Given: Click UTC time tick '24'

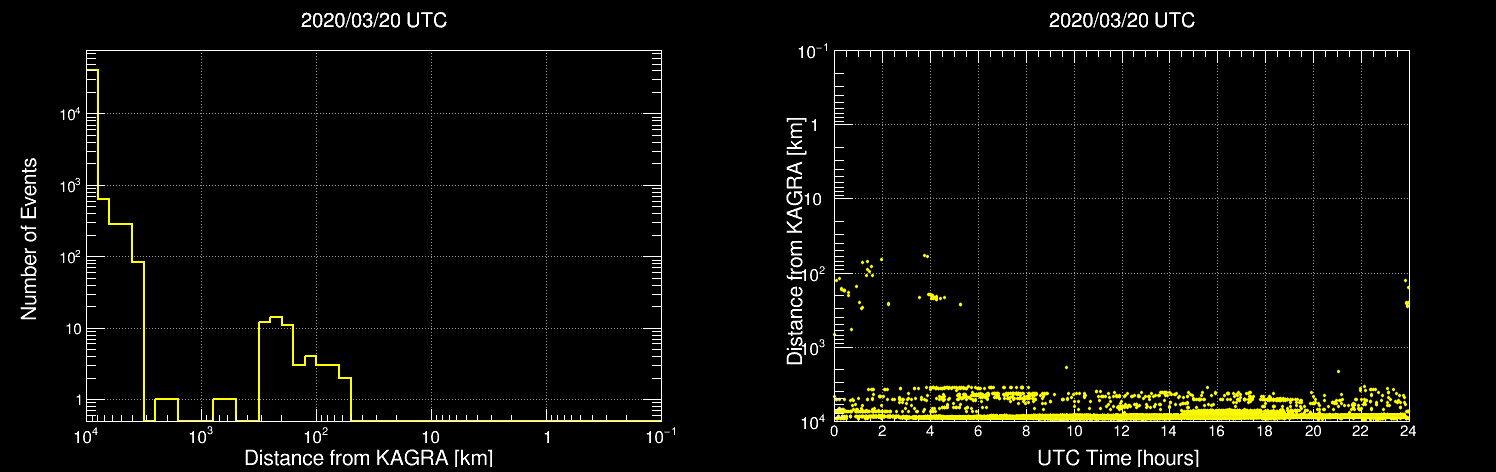Looking at the screenshot, I should (1408, 431).
